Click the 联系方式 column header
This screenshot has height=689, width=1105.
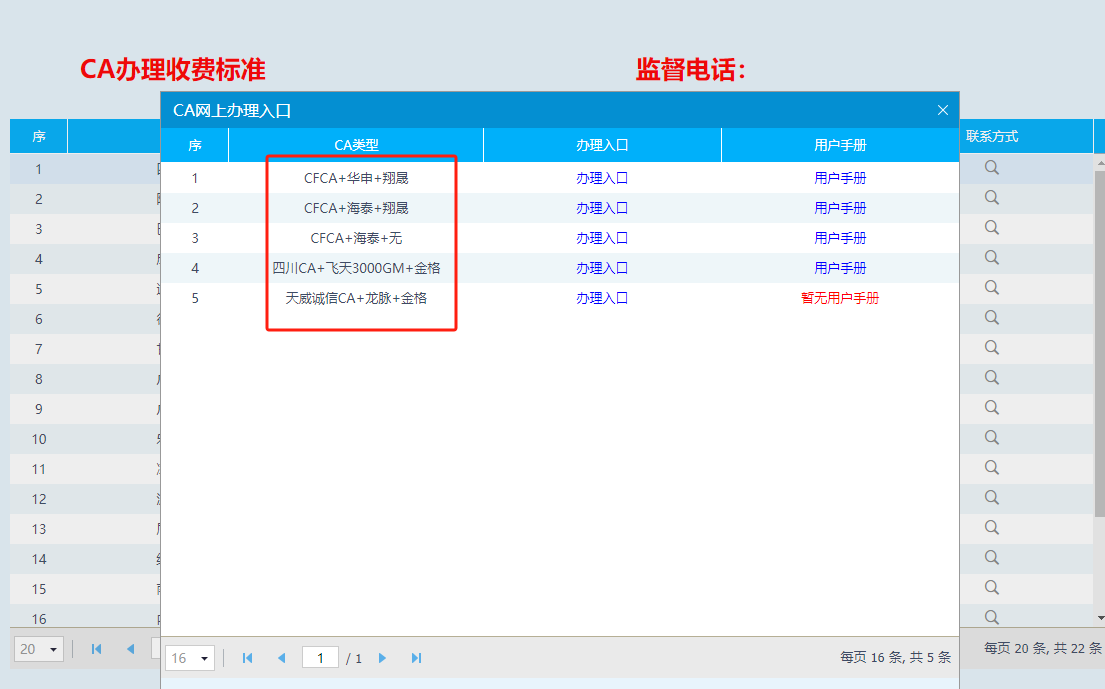(992, 137)
